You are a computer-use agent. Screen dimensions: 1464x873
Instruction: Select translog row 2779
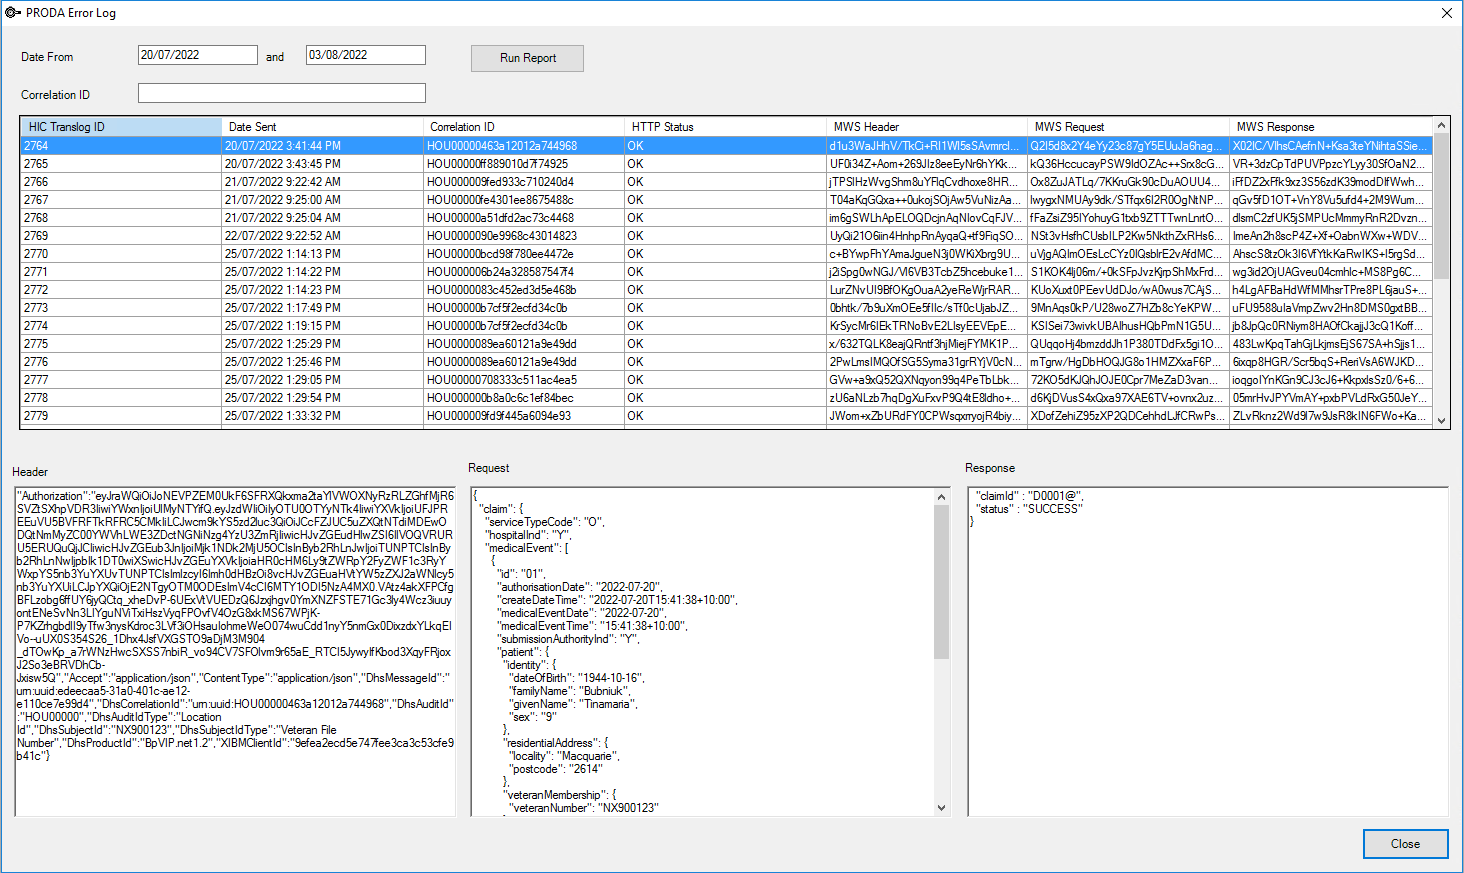click(x=726, y=416)
